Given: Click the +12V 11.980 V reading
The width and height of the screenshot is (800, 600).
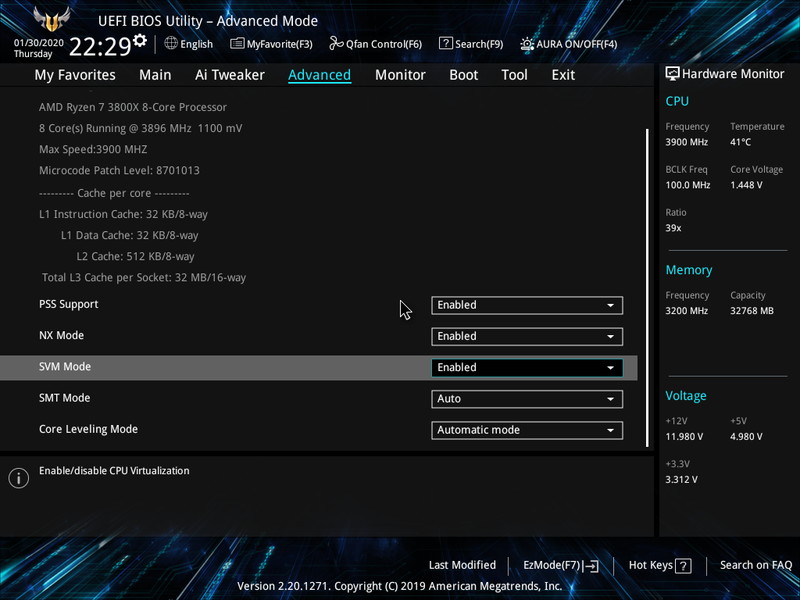Looking at the screenshot, I should [x=684, y=436].
